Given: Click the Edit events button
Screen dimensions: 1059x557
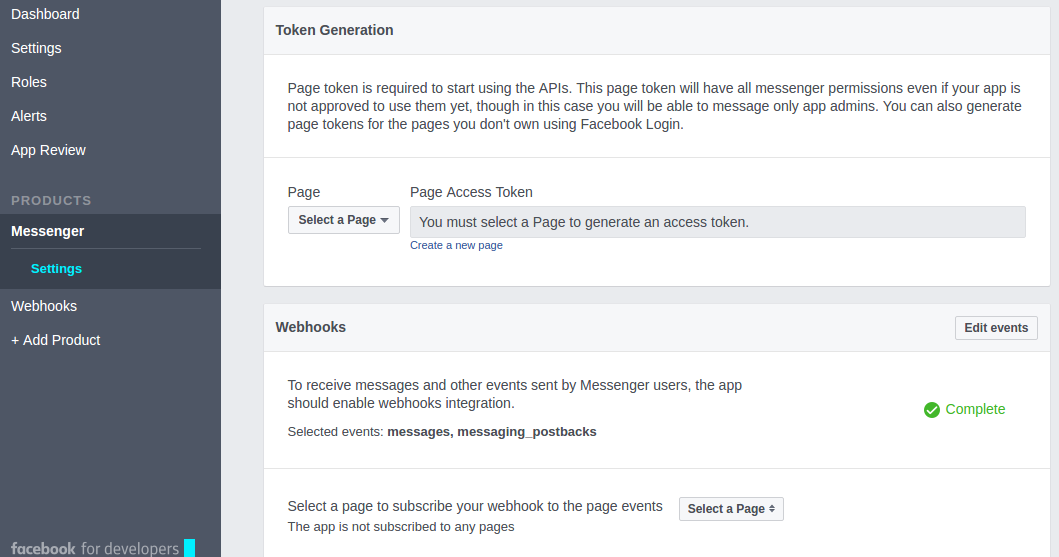Looking at the screenshot, I should [x=996, y=327].
